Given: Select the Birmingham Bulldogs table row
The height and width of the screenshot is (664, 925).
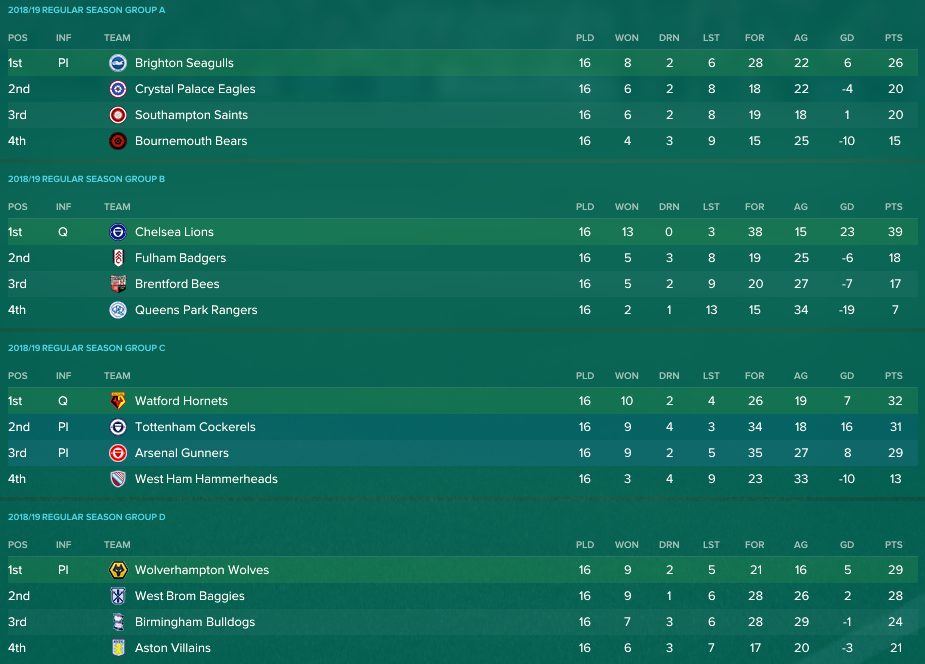Looking at the screenshot, I should pos(462,622).
